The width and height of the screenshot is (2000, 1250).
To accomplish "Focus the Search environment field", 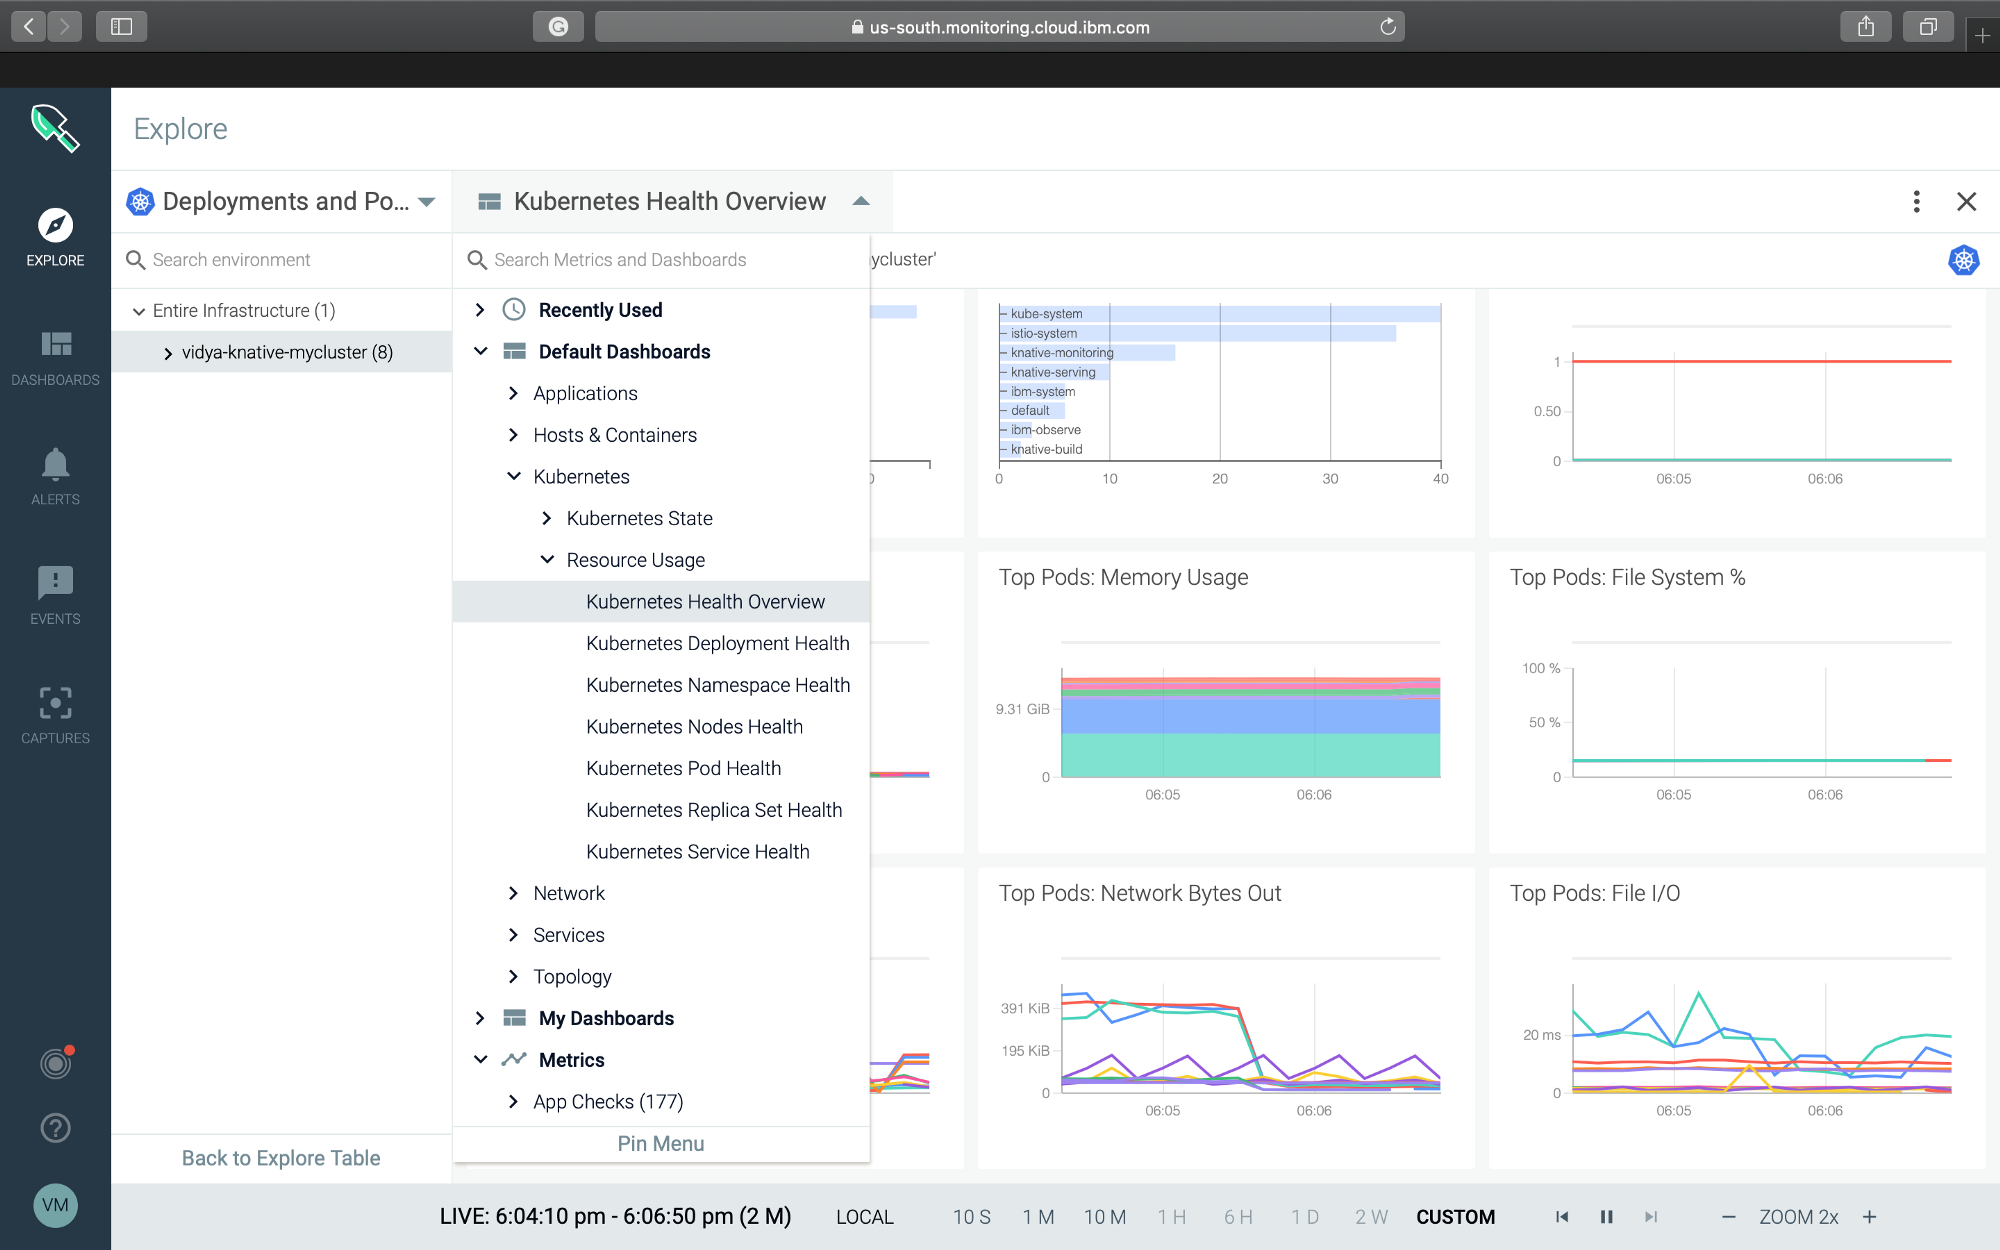I will click(282, 260).
